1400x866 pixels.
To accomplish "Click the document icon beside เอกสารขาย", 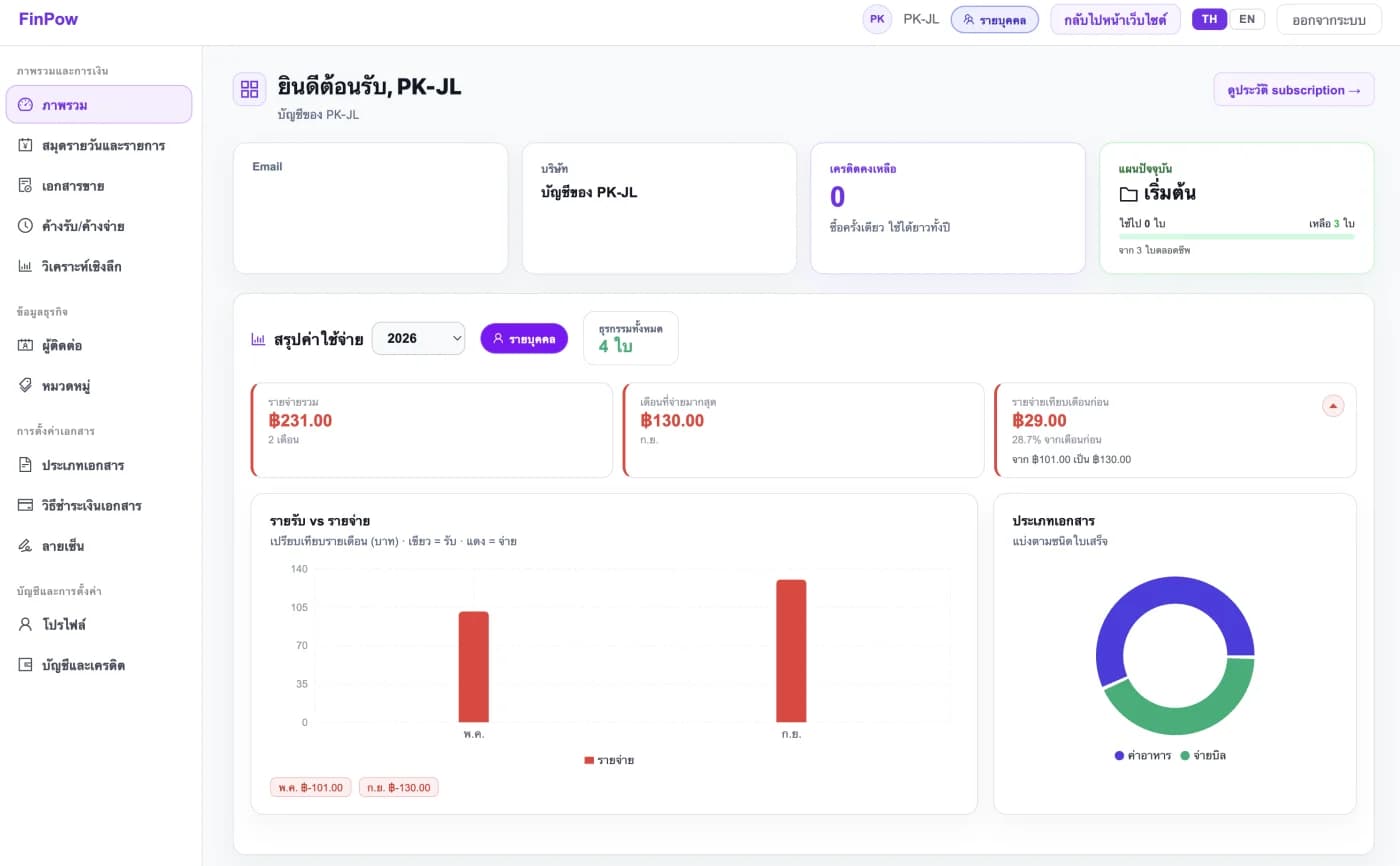I will click(x=26, y=186).
